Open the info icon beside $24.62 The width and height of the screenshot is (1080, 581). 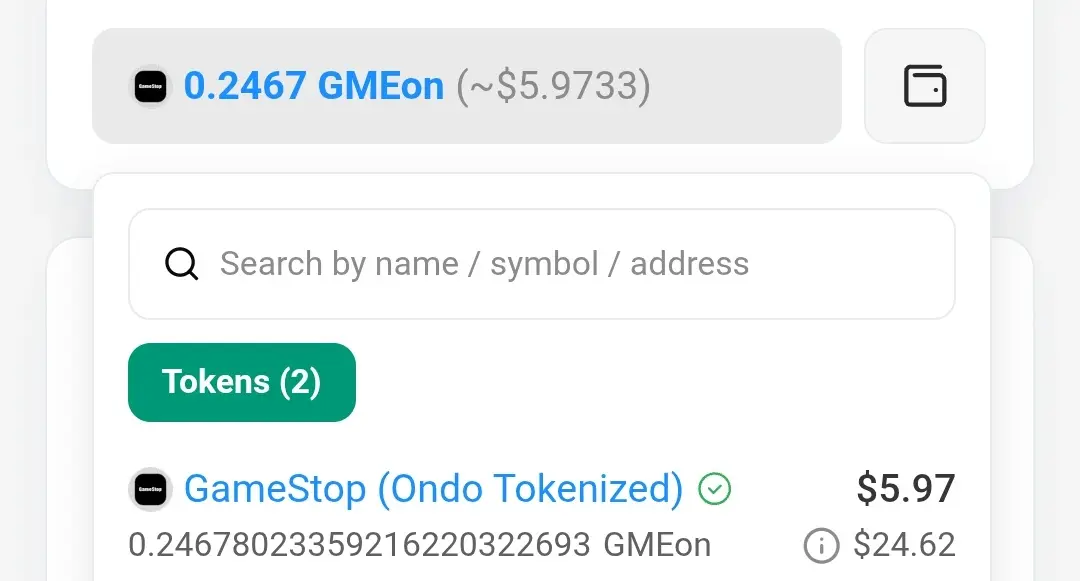click(x=821, y=546)
